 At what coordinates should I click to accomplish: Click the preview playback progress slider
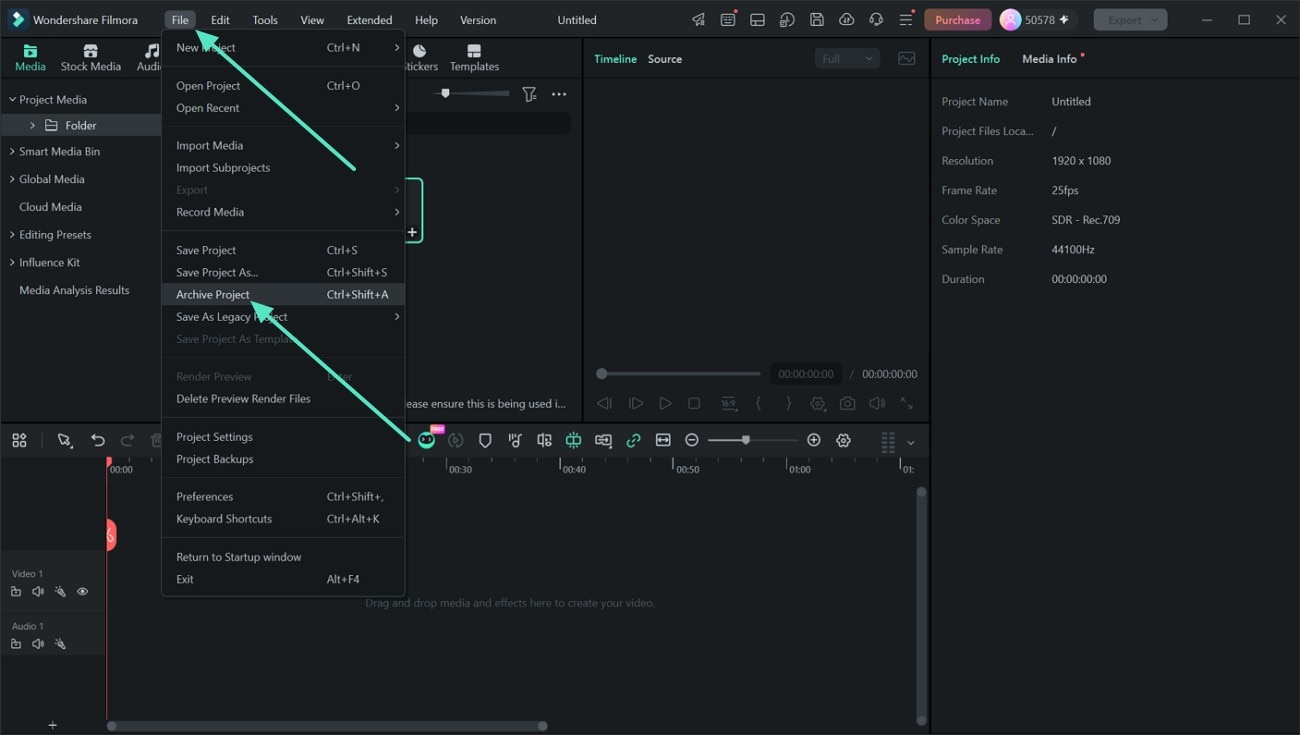[x=679, y=374]
